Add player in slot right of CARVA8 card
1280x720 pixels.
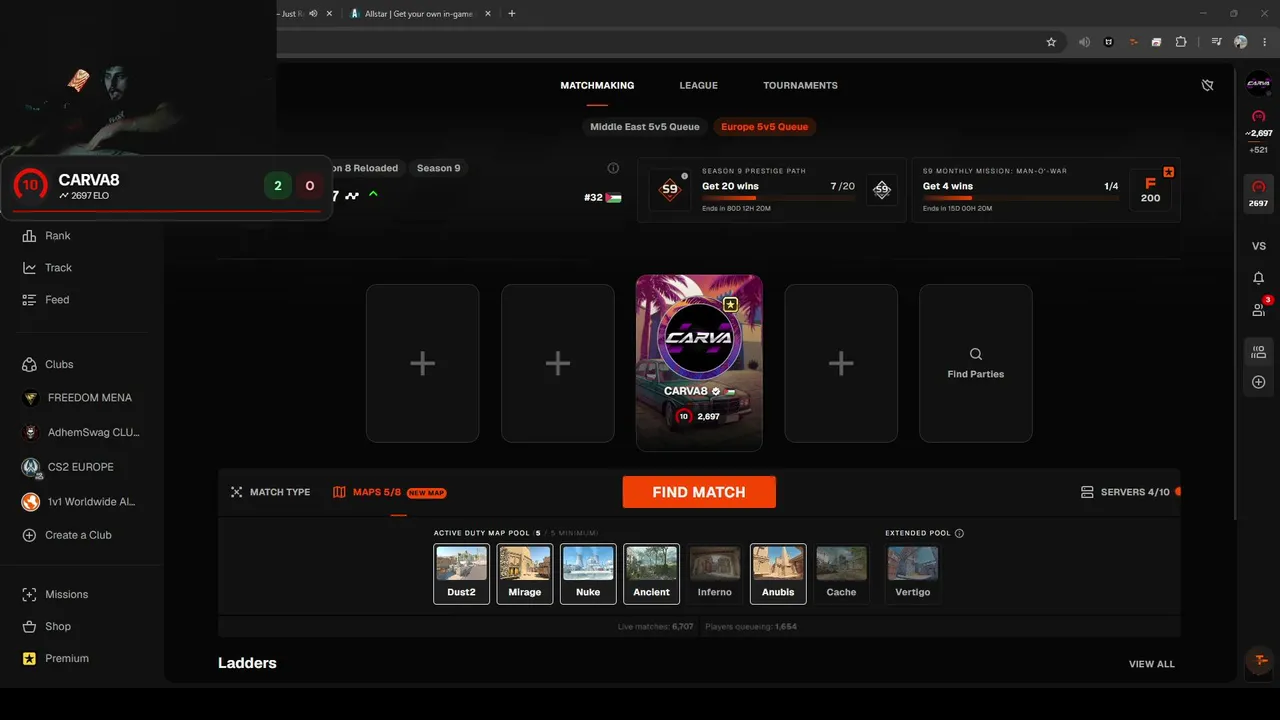(x=840, y=363)
